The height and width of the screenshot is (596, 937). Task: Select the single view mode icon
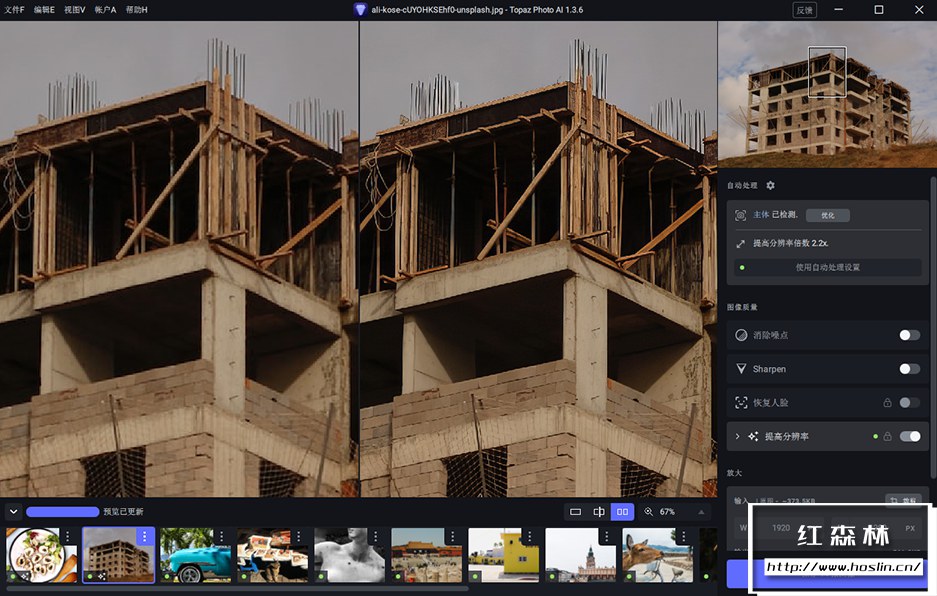(575, 512)
